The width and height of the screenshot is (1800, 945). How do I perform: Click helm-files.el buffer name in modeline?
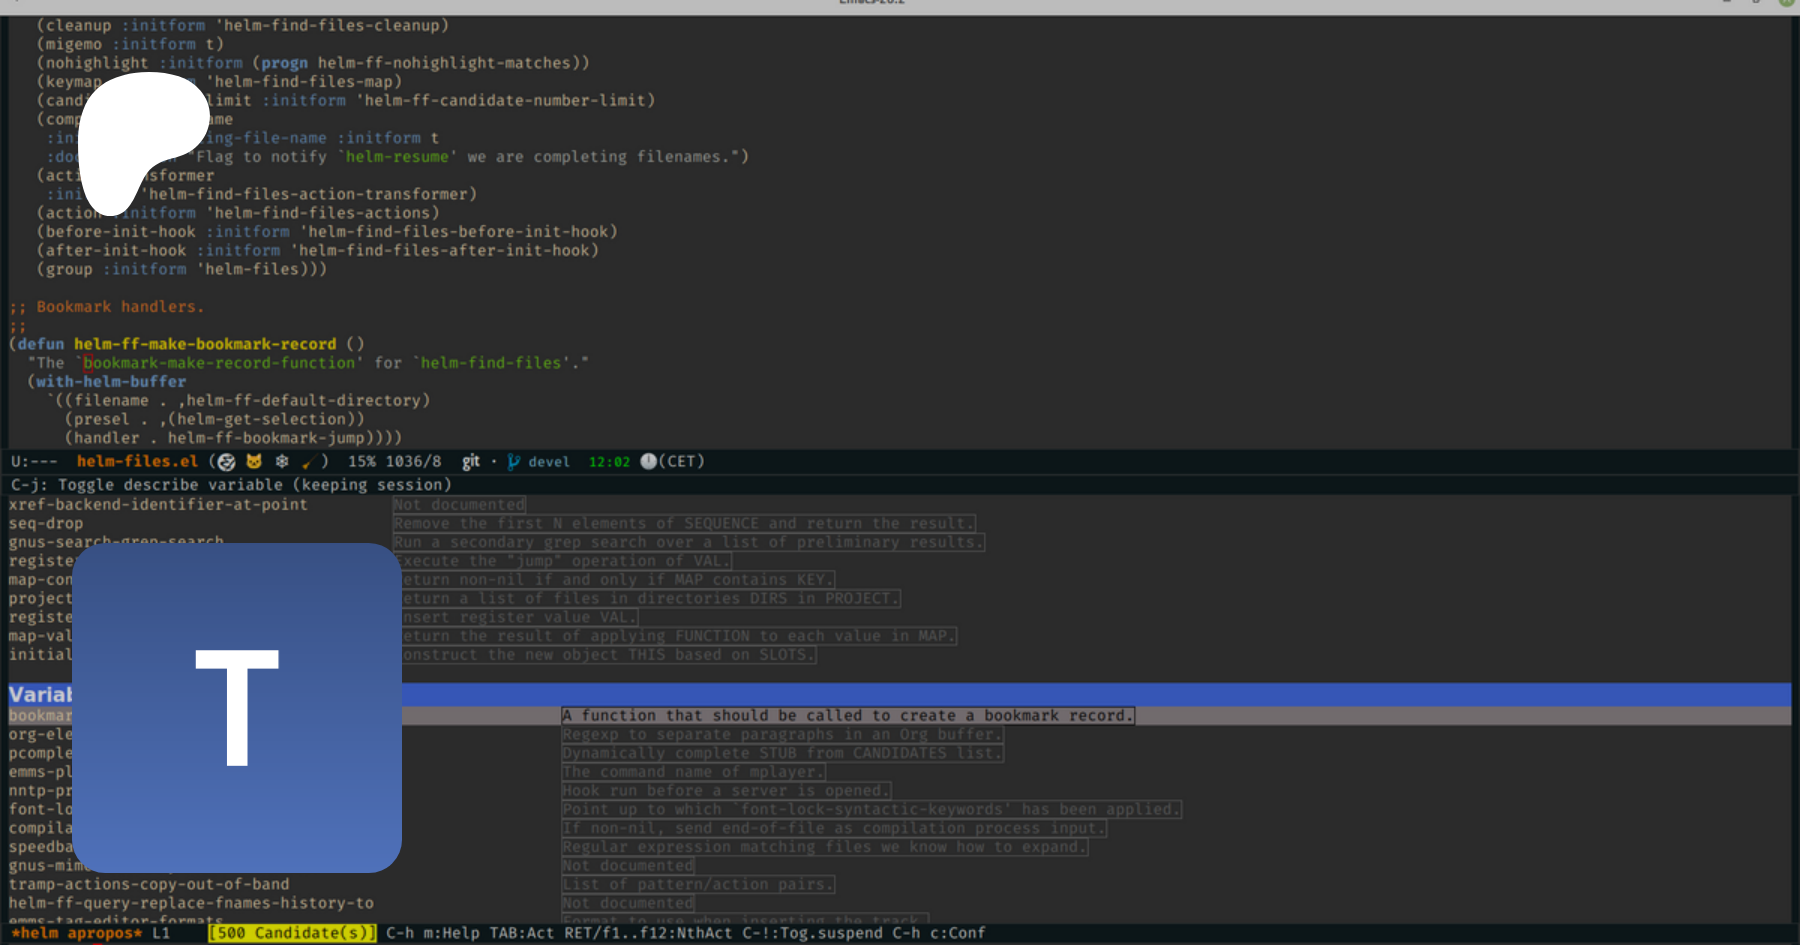coord(137,461)
